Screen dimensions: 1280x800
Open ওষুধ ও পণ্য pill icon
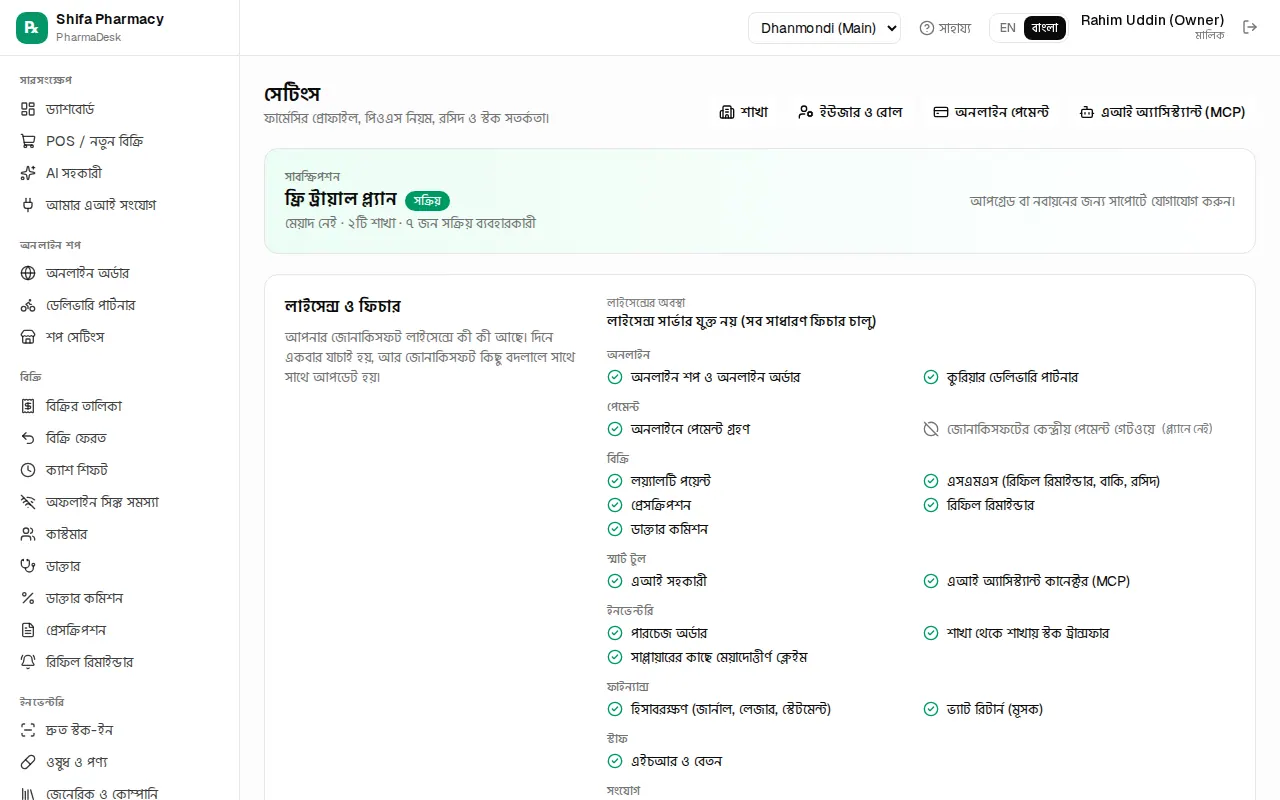pyautogui.click(x=28, y=762)
